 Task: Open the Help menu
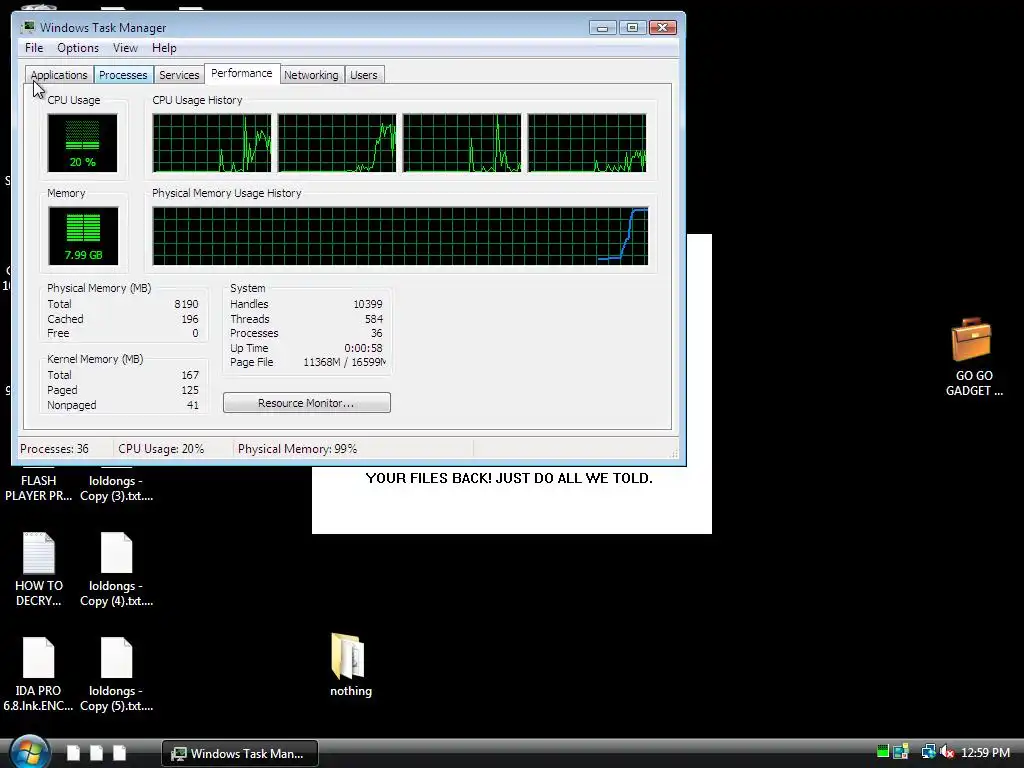coord(164,48)
